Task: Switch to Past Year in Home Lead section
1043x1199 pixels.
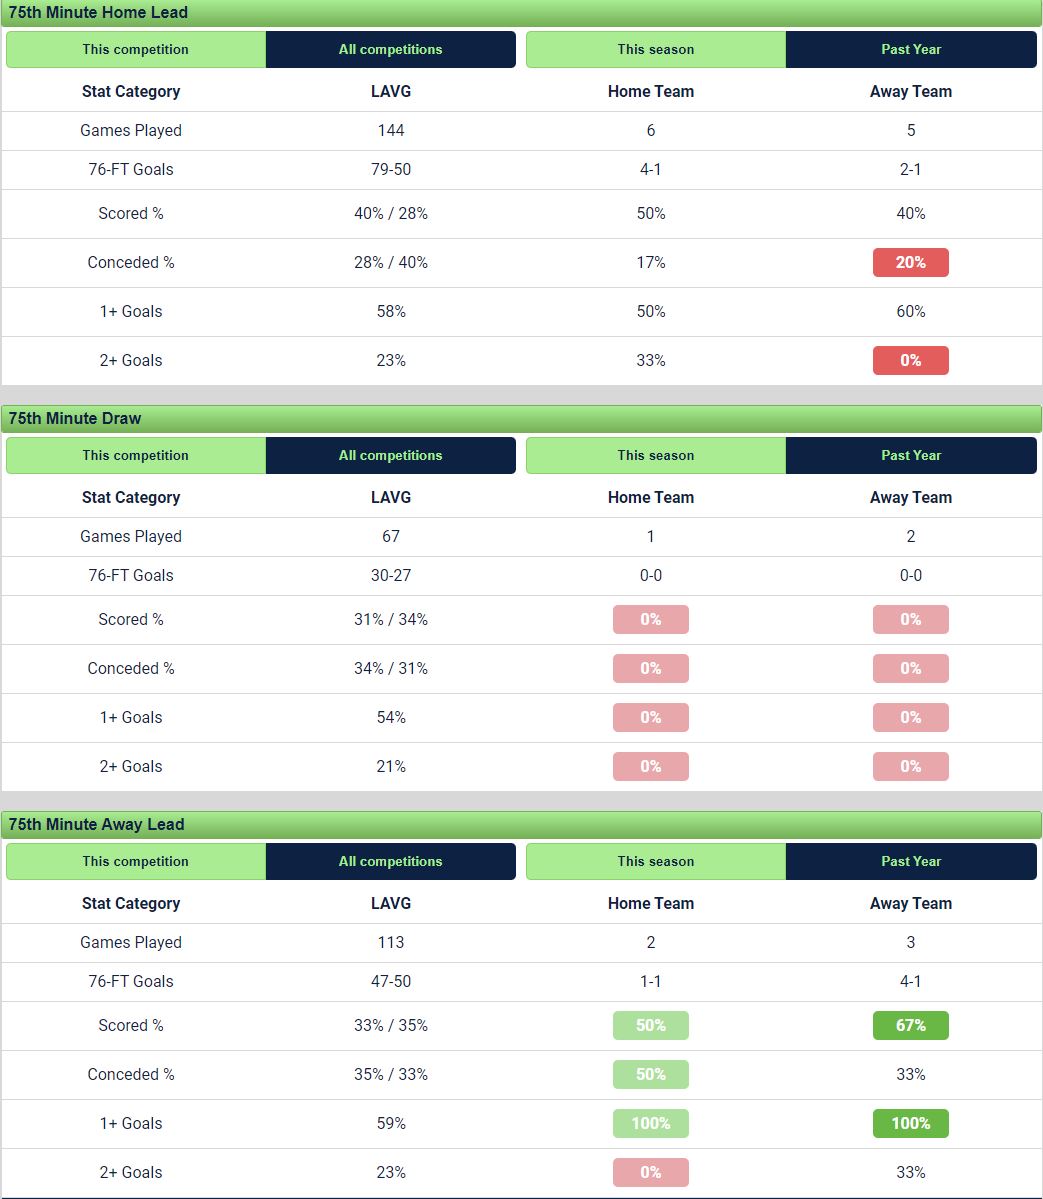Action: [x=911, y=49]
